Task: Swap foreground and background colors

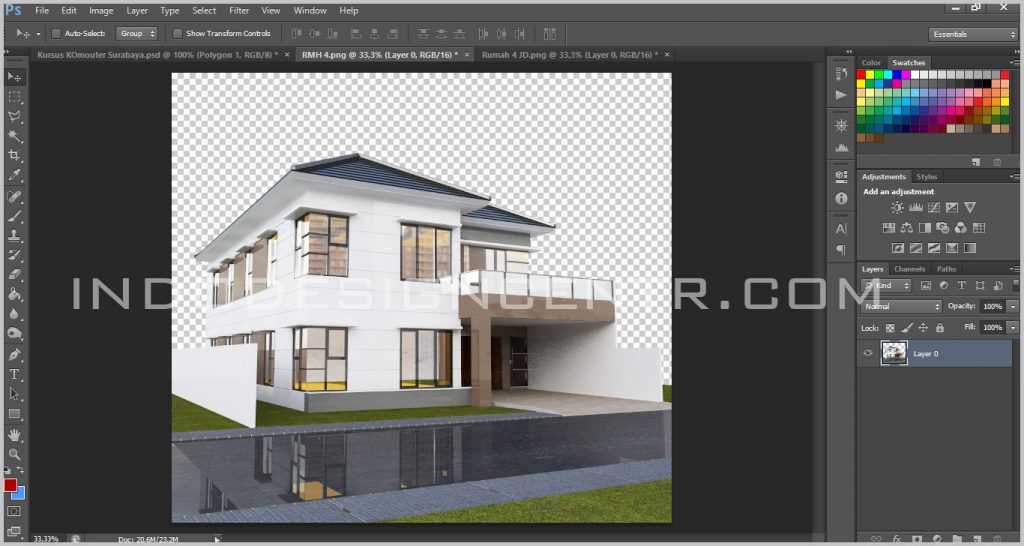Action: (20, 470)
